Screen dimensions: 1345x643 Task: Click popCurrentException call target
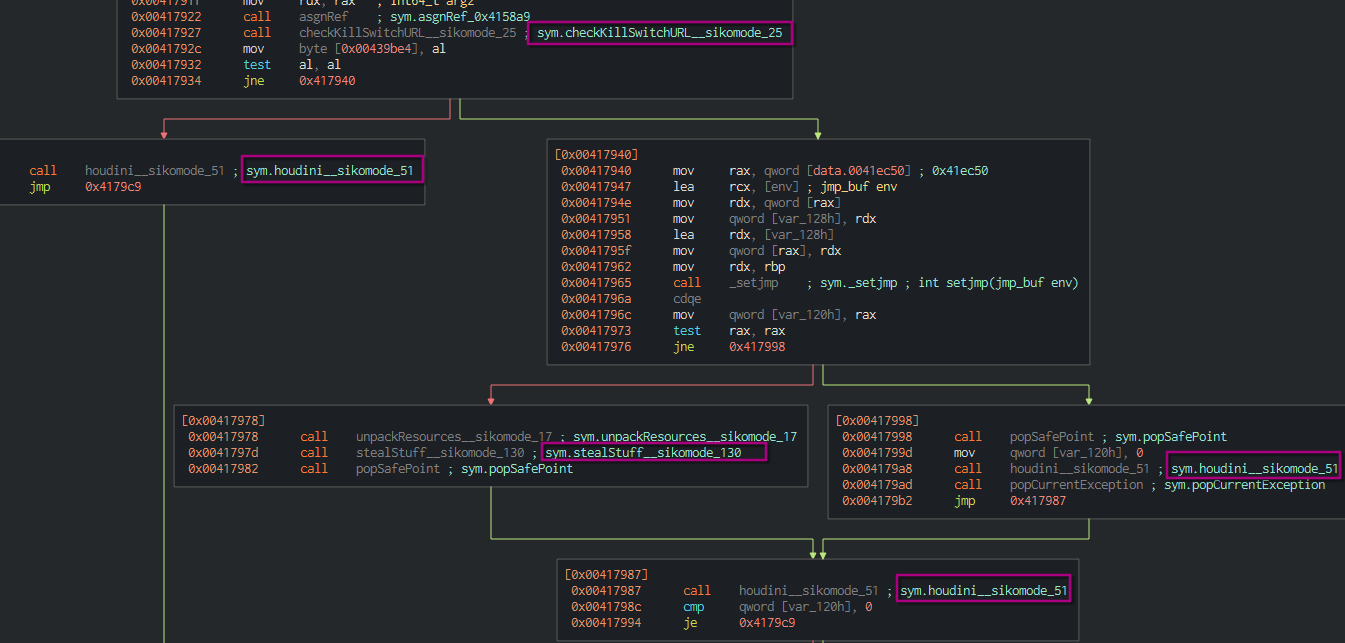[x=1076, y=485]
